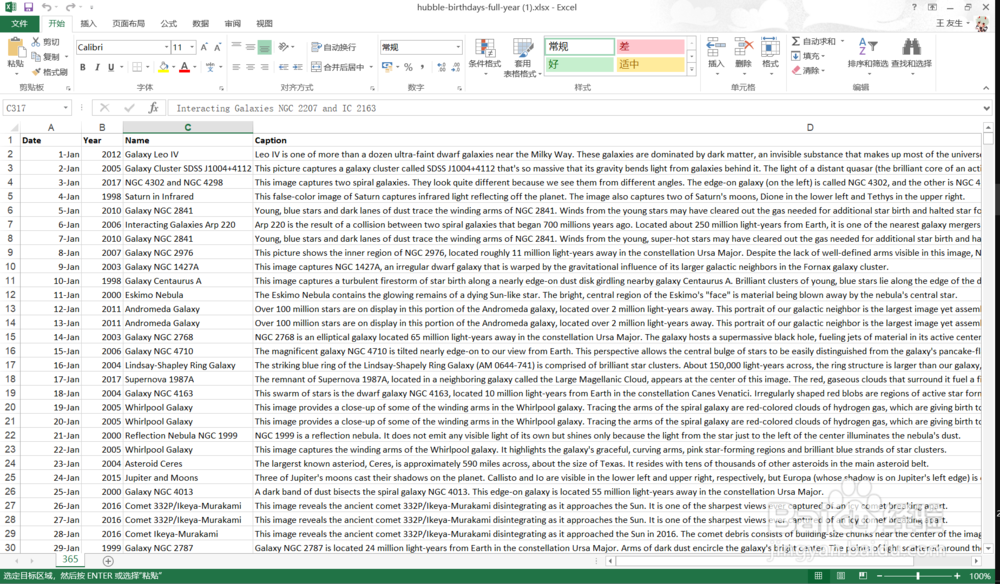The width and height of the screenshot is (1000, 584).
Task: Set middle vertical alignment
Action: (x=250, y=47)
